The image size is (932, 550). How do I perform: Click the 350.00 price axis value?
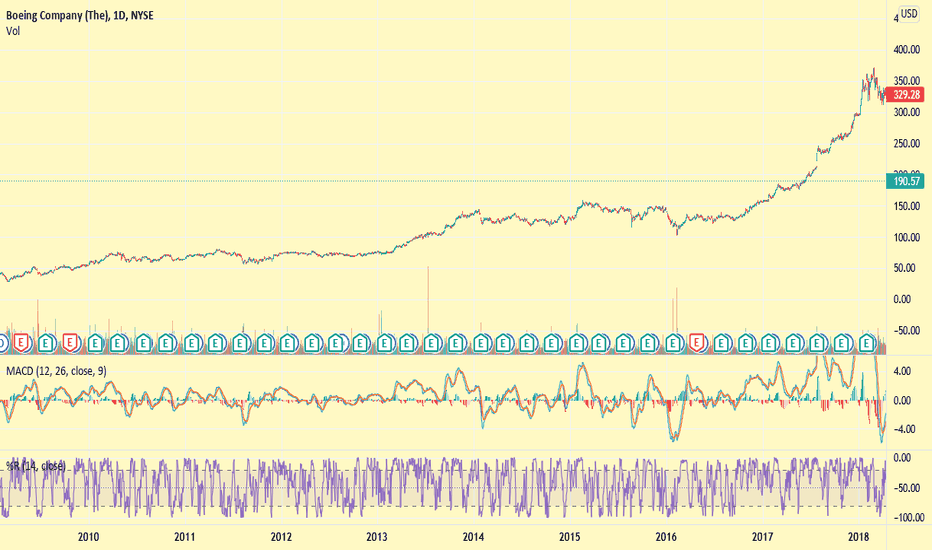click(906, 81)
